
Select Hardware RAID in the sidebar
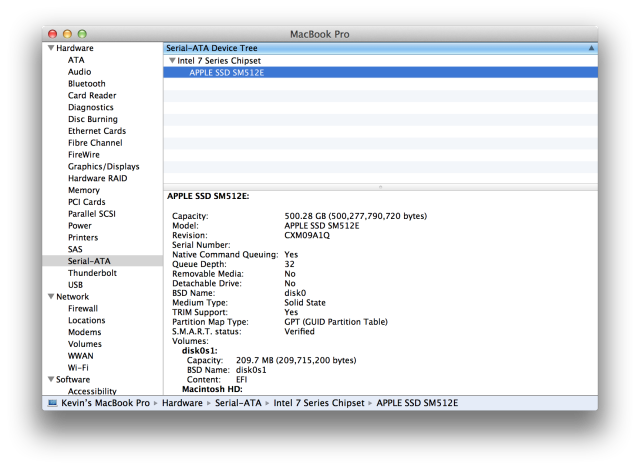point(98,178)
